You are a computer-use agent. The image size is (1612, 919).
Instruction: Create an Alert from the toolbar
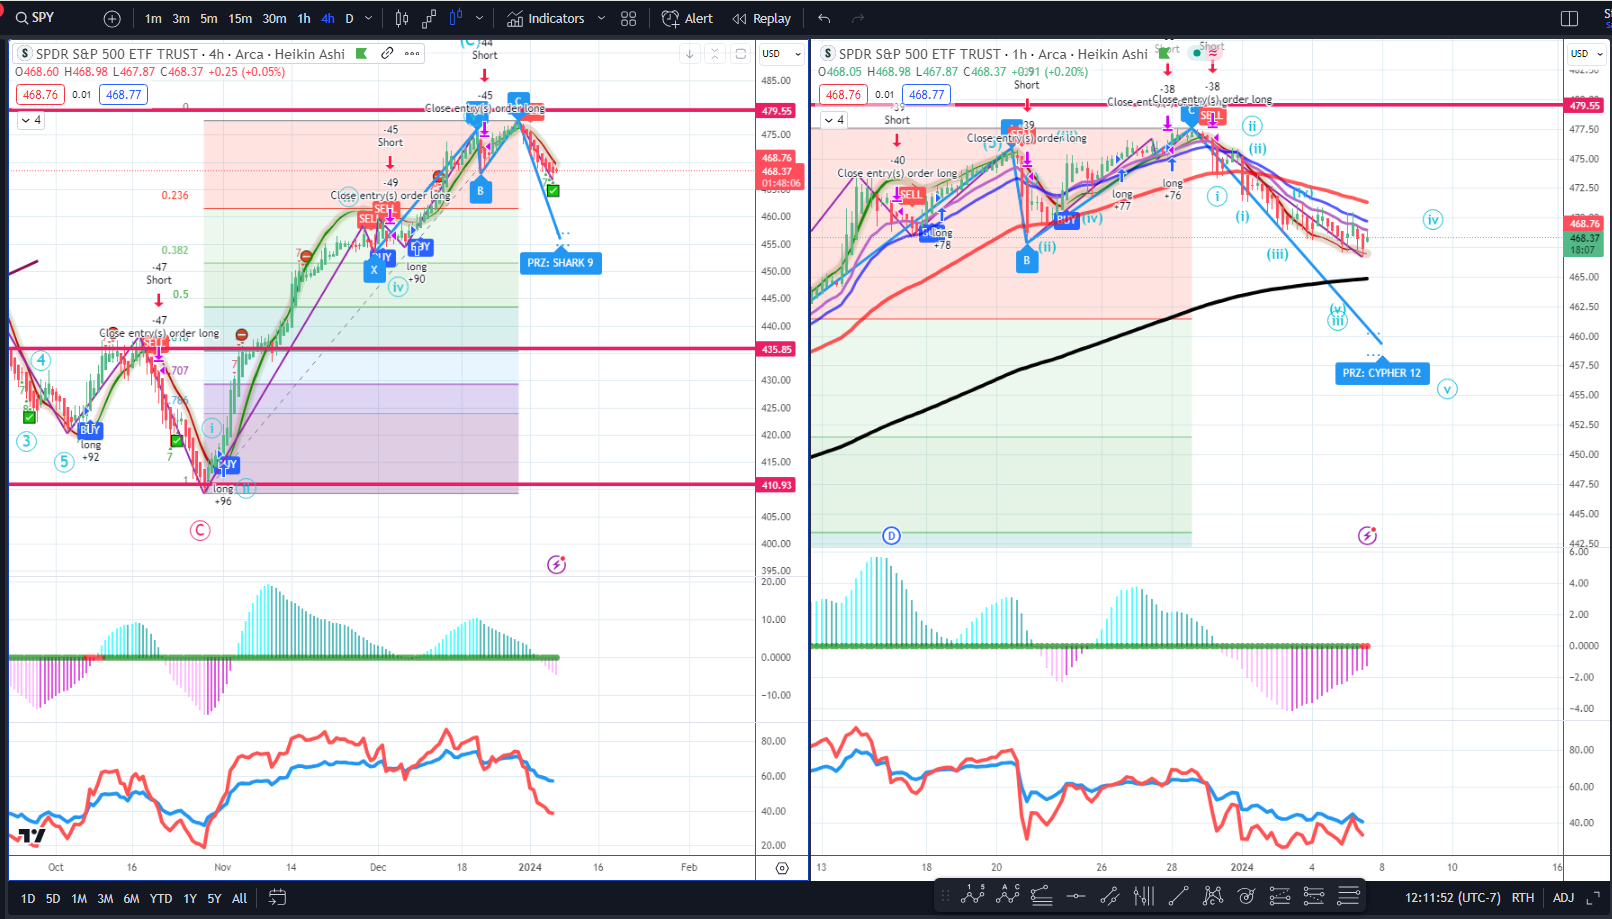(687, 18)
